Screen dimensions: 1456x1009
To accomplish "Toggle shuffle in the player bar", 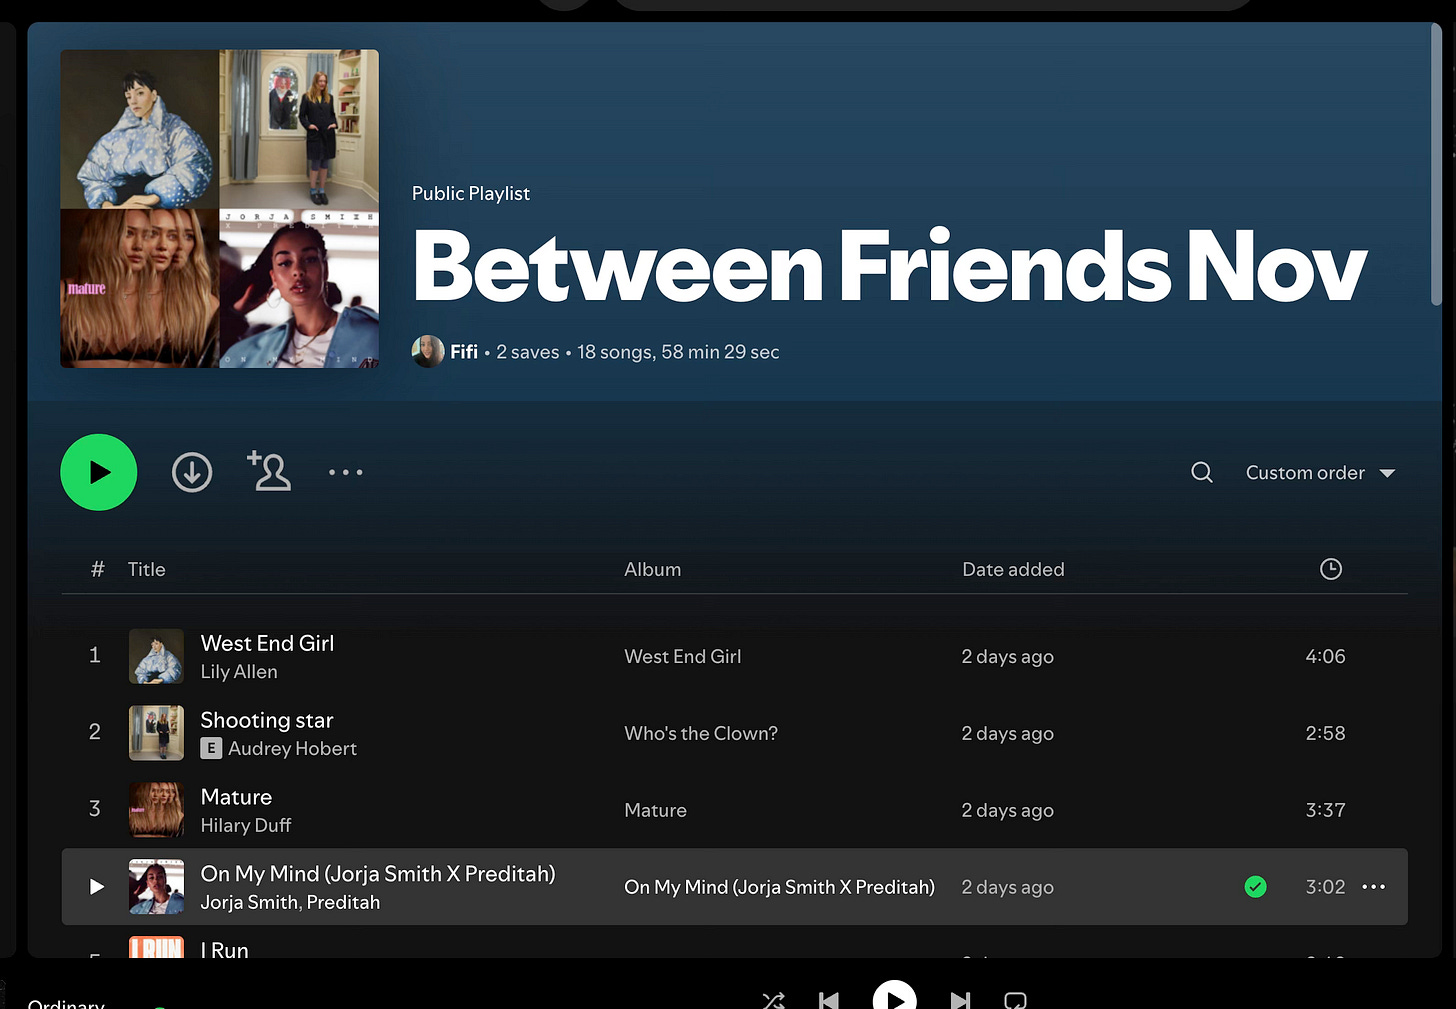I will tap(773, 1000).
